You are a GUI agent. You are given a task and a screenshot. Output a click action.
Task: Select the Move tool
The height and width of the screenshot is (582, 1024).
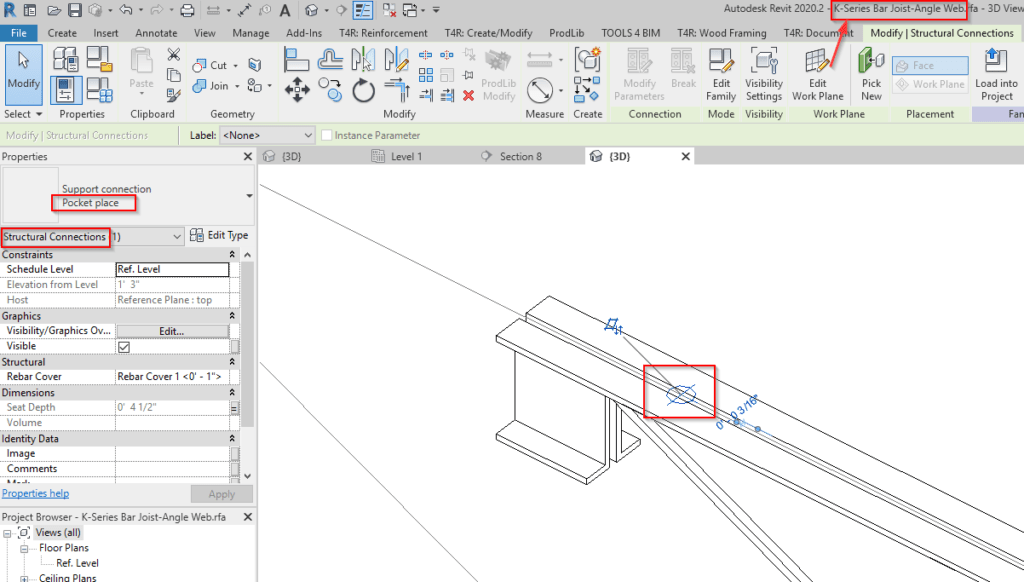coord(296,90)
